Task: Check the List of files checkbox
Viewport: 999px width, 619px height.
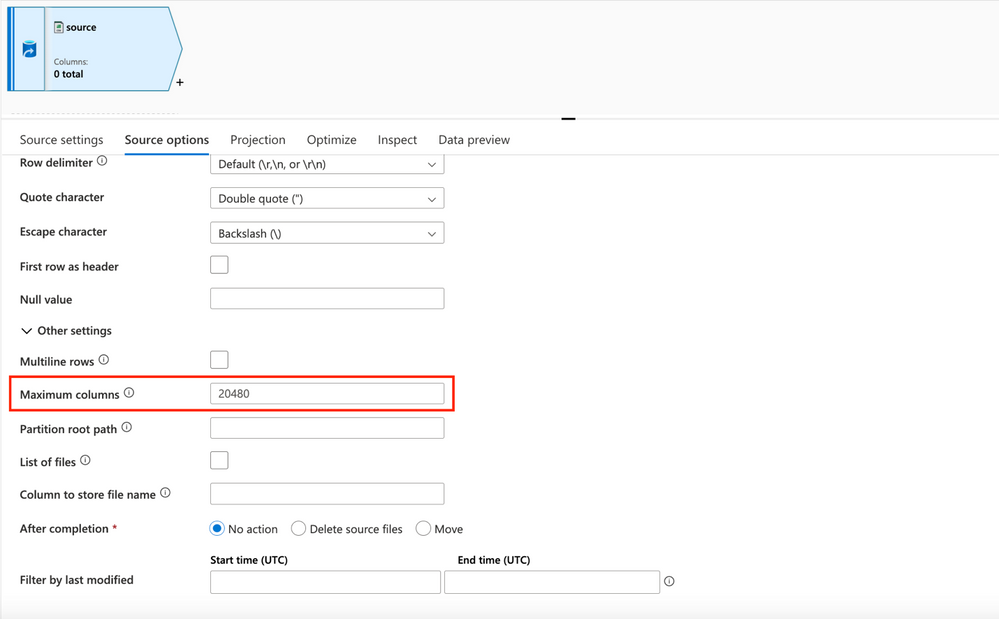Action: click(x=219, y=460)
